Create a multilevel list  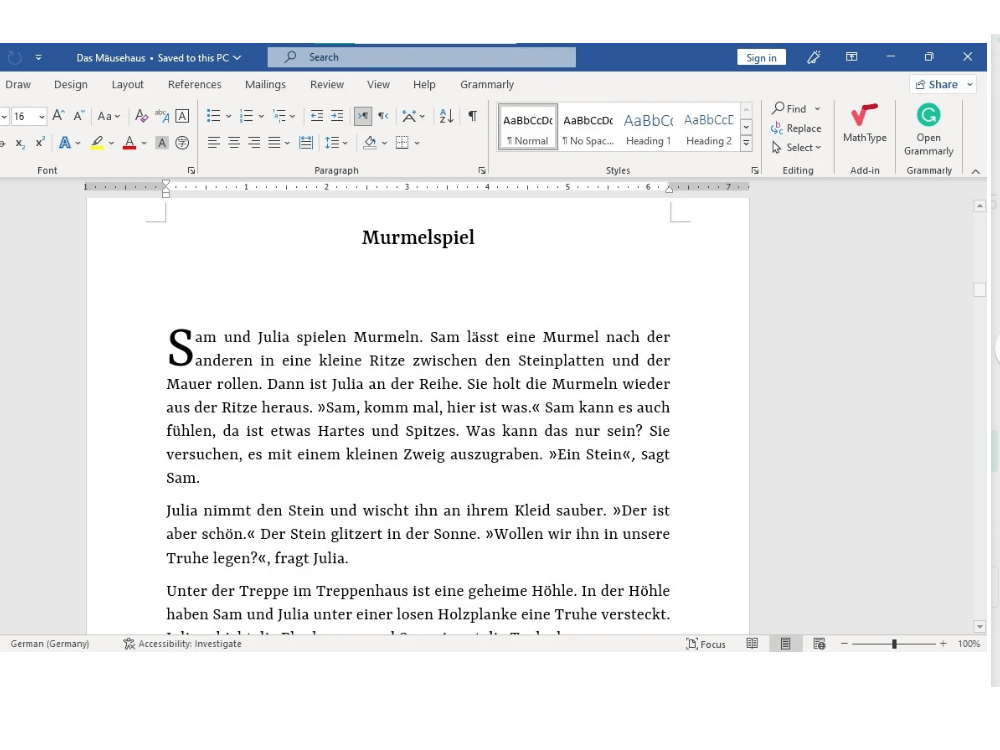[279, 115]
